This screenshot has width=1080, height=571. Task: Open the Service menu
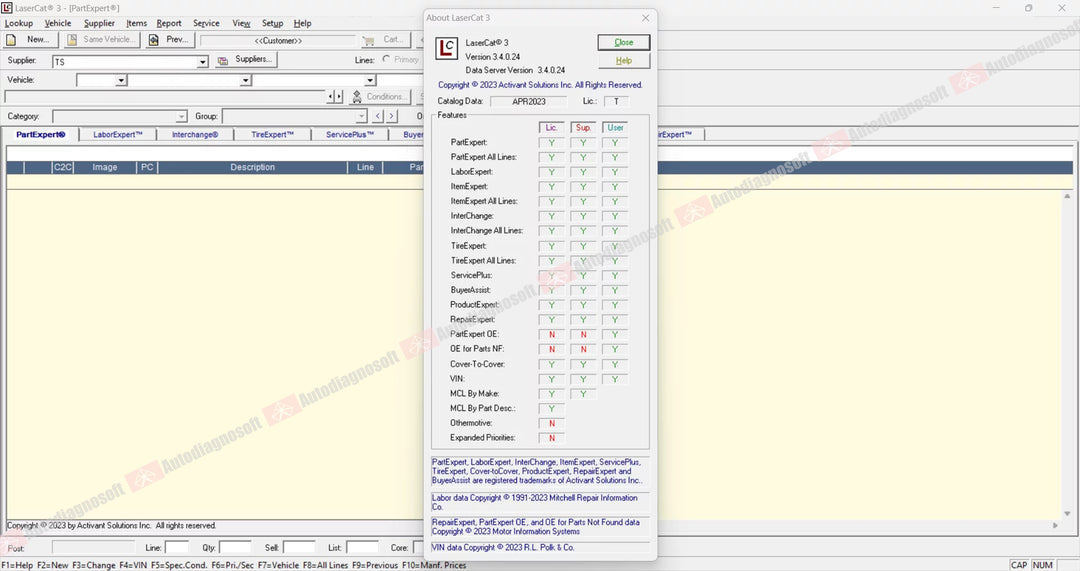point(206,23)
